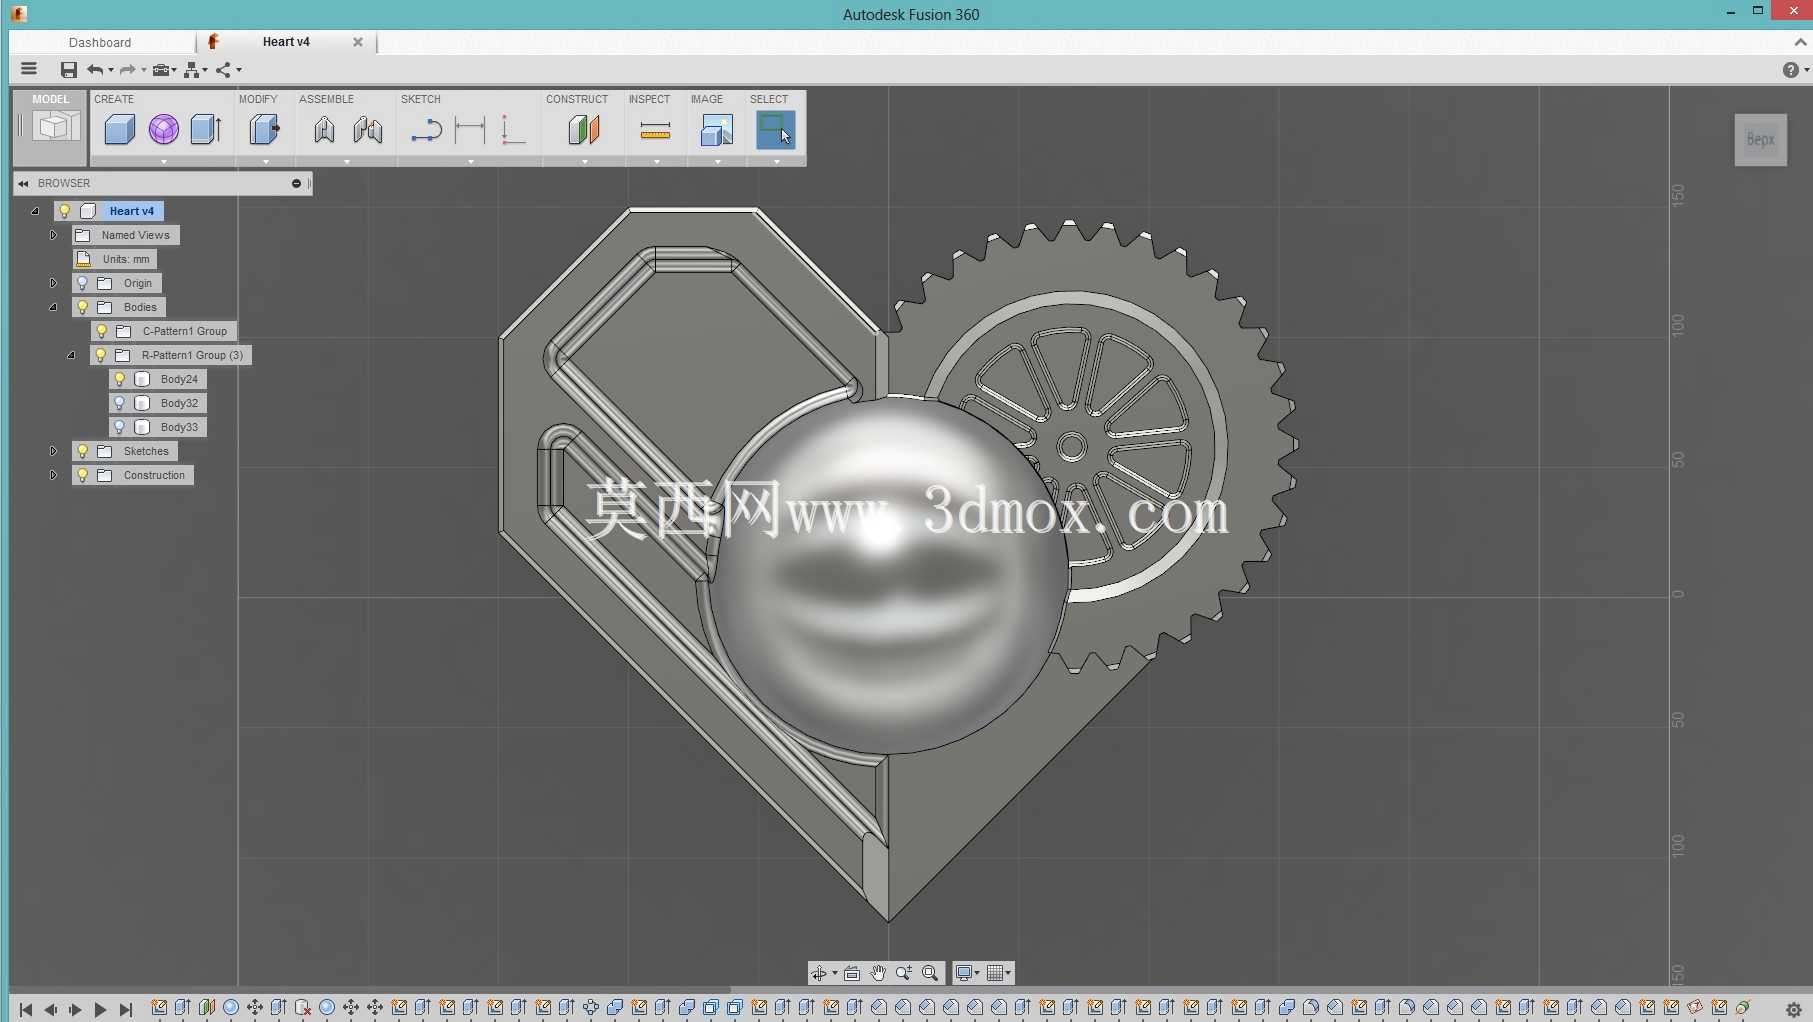Open the data panel hamburger button
Screen dimensions: 1813x1022
click(x=29, y=69)
